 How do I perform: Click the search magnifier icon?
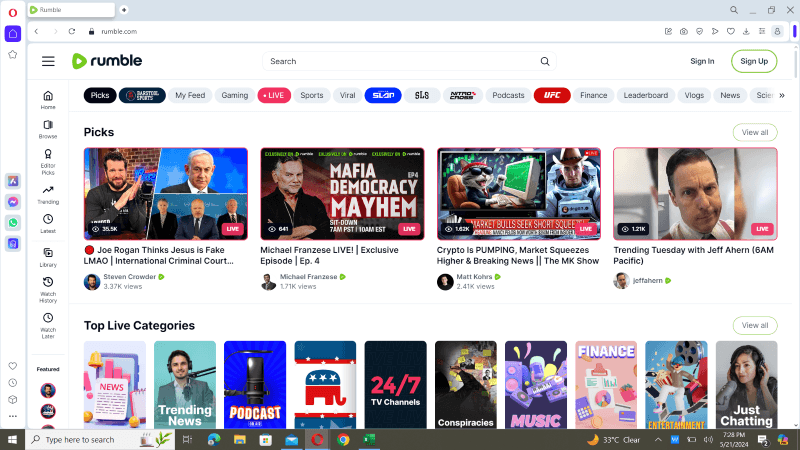tap(545, 61)
